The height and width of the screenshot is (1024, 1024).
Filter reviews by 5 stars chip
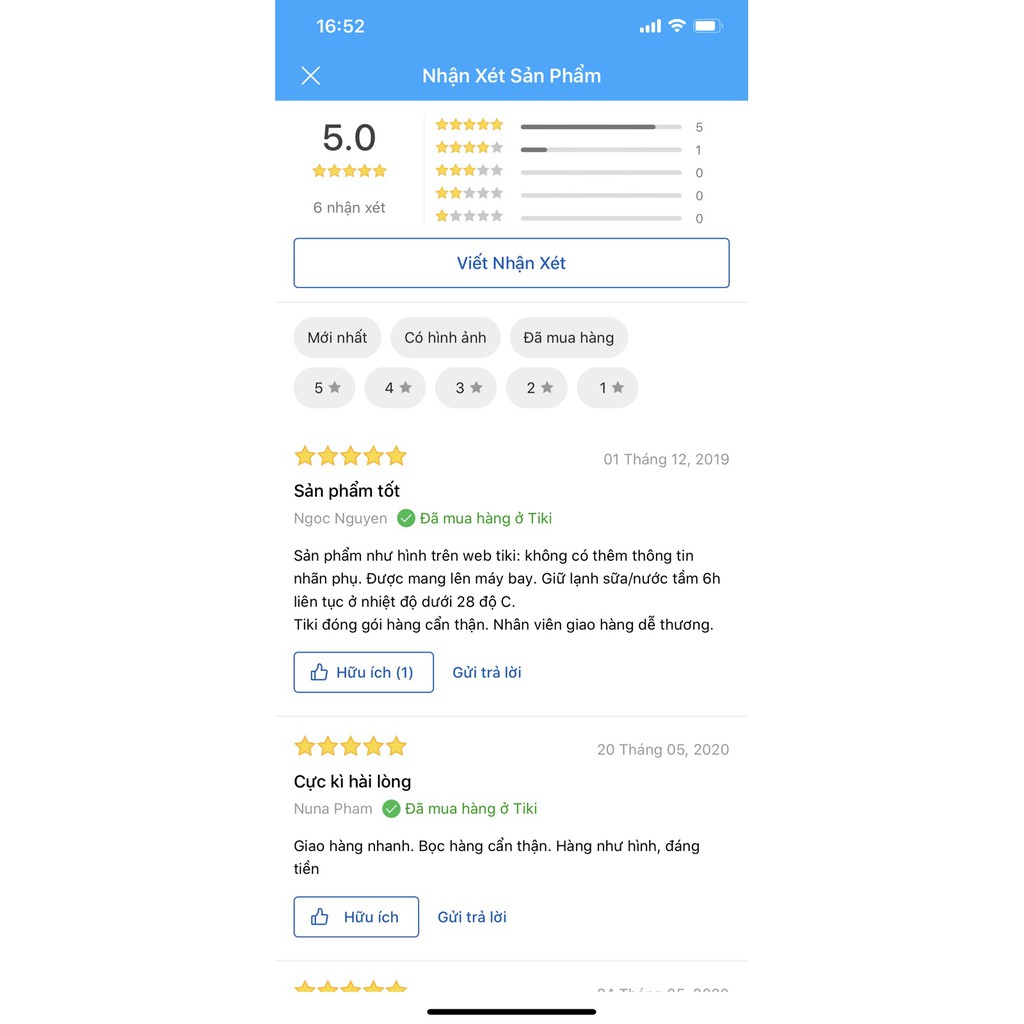point(325,388)
